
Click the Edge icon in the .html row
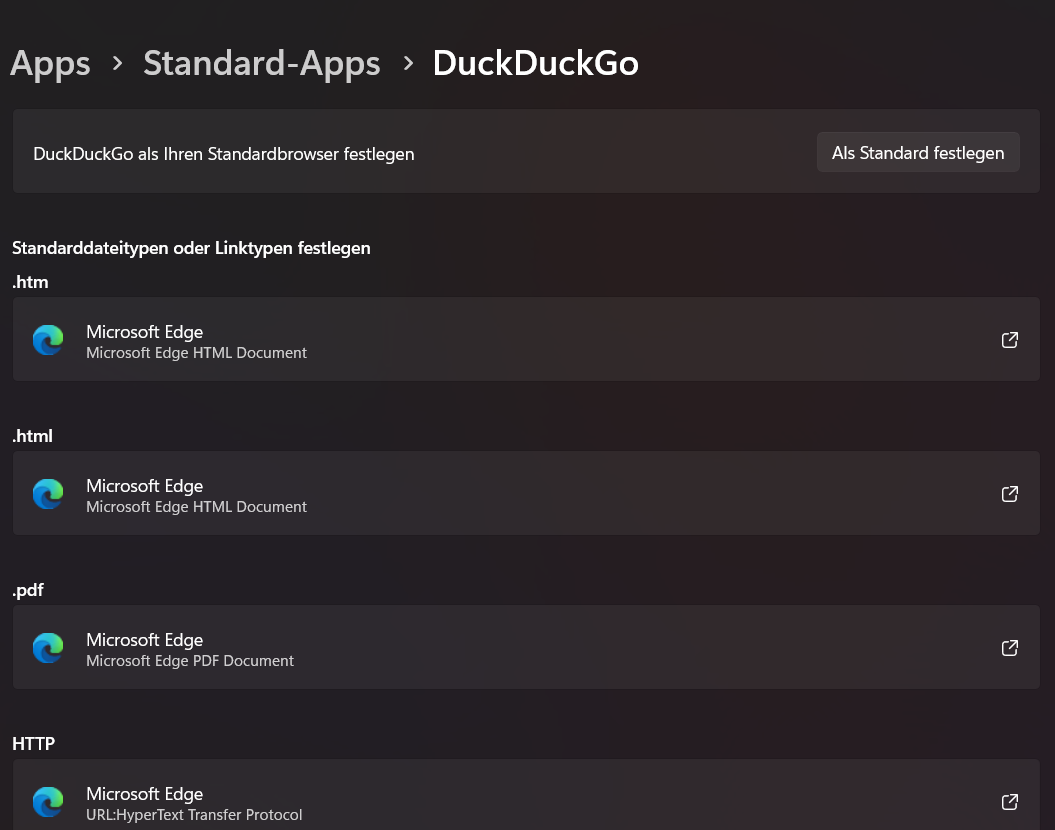click(48, 494)
